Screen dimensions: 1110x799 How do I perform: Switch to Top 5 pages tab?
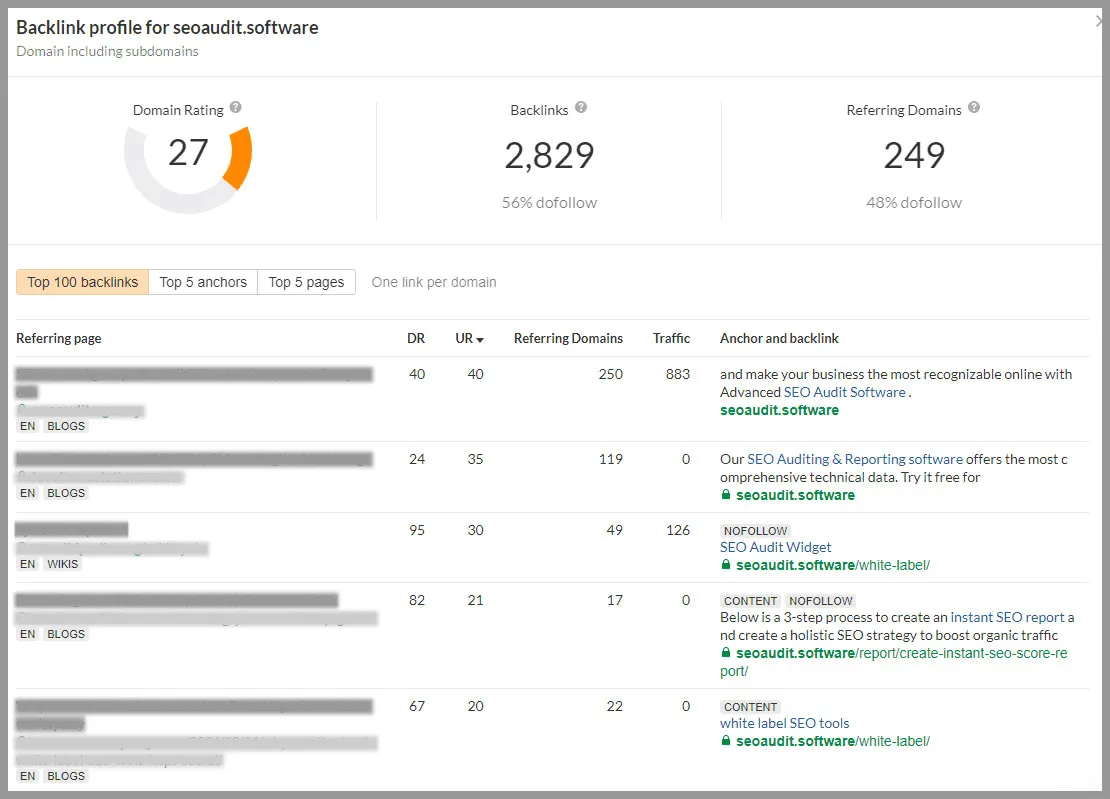tap(307, 282)
